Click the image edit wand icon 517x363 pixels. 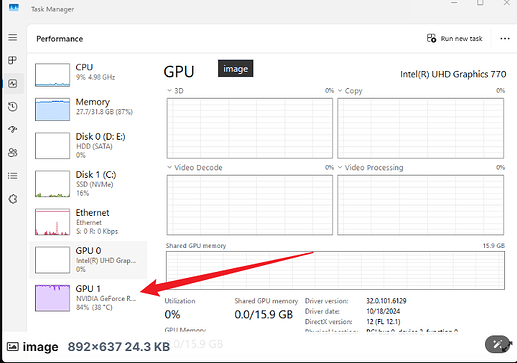pyautogui.click(x=497, y=344)
